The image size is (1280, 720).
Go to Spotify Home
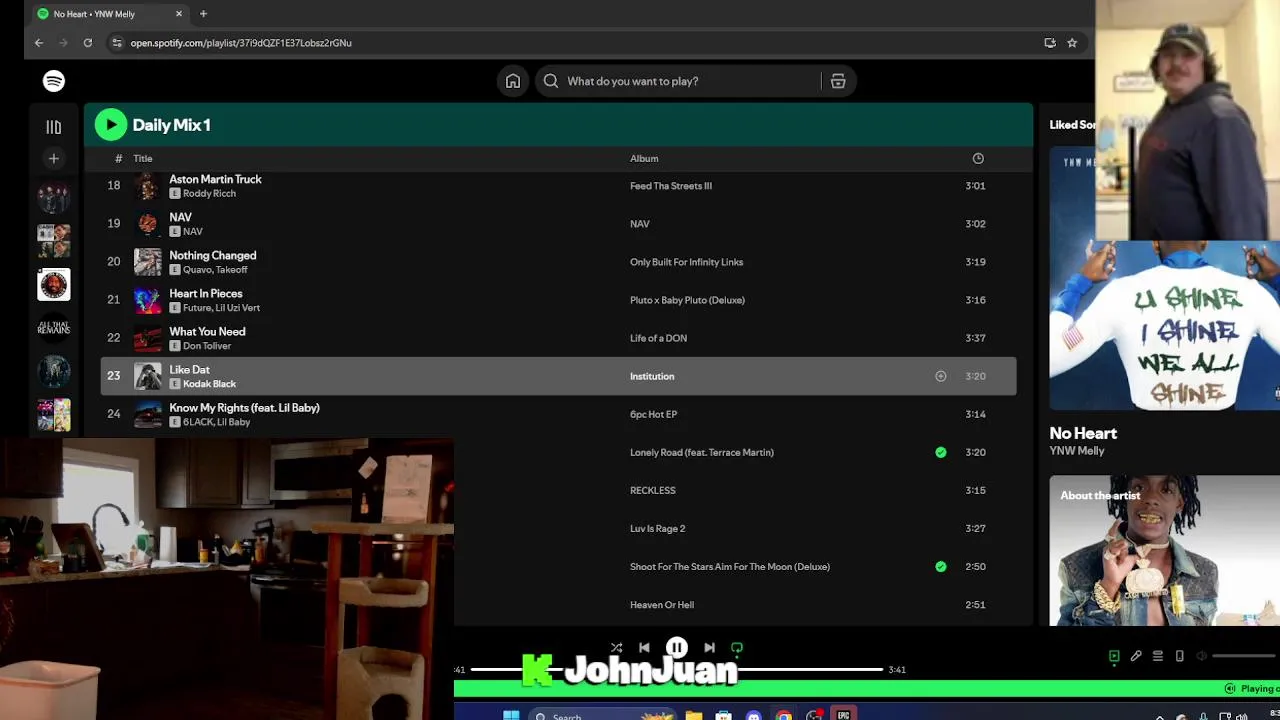(x=513, y=81)
